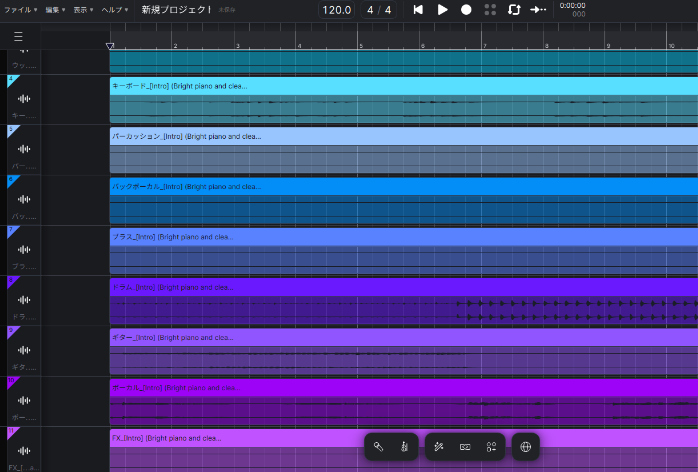Open the 編集 dropdown menu

tap(55, 9)
